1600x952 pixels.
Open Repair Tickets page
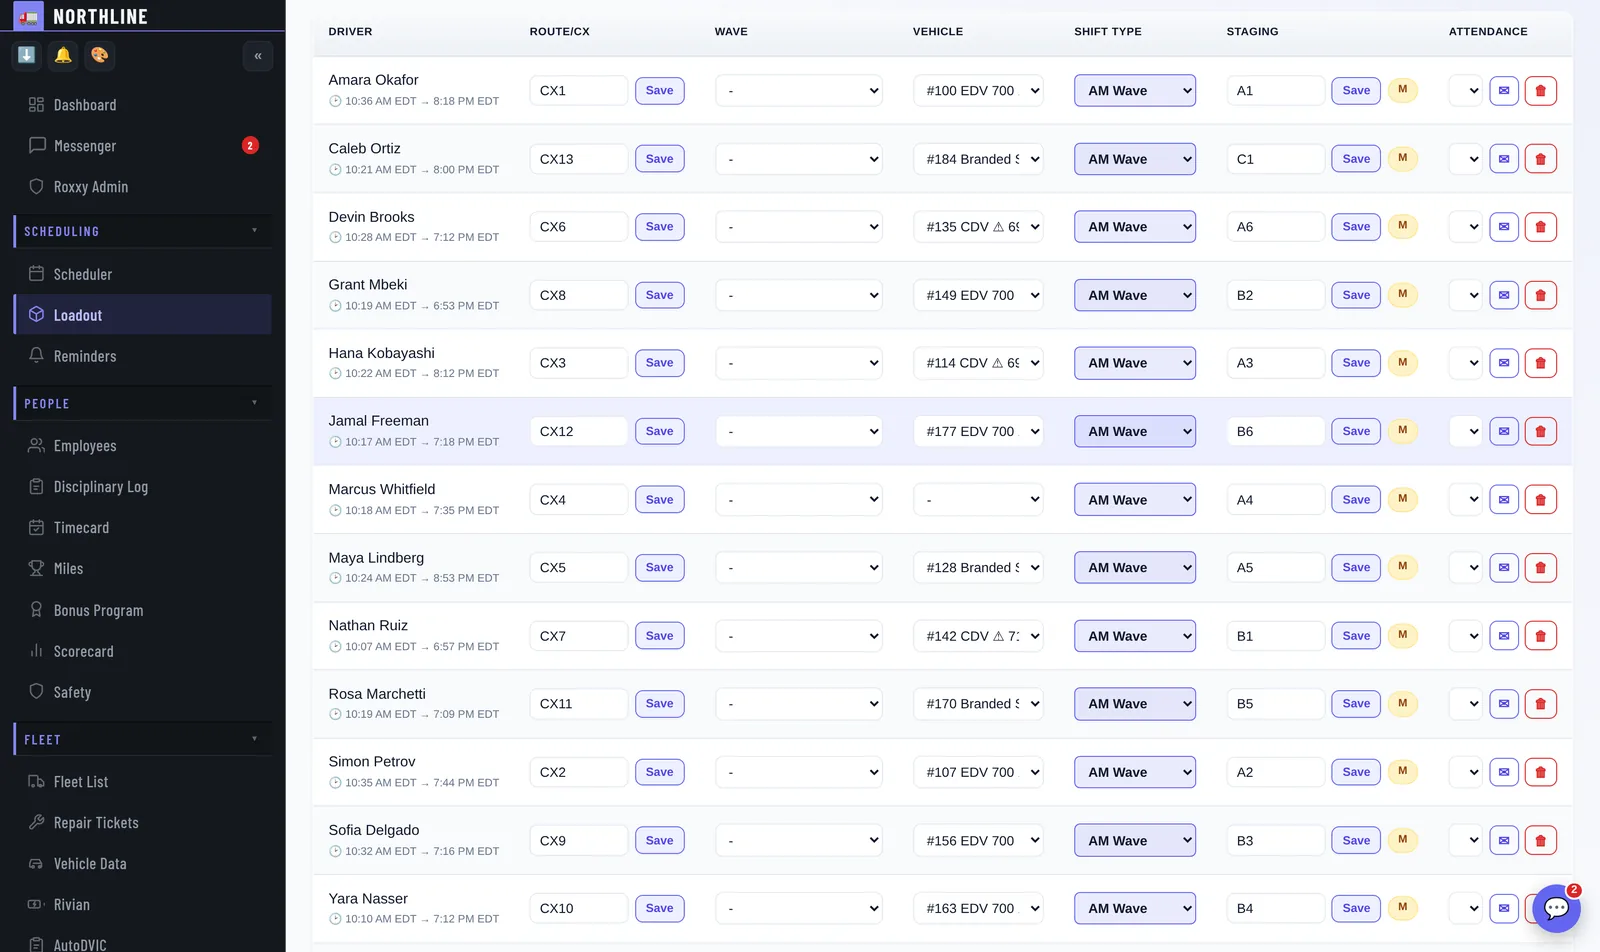point(142,823)
